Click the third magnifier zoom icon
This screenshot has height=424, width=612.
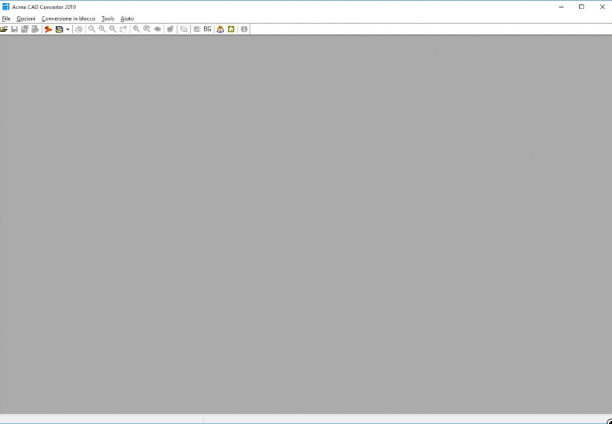point(113,29)
